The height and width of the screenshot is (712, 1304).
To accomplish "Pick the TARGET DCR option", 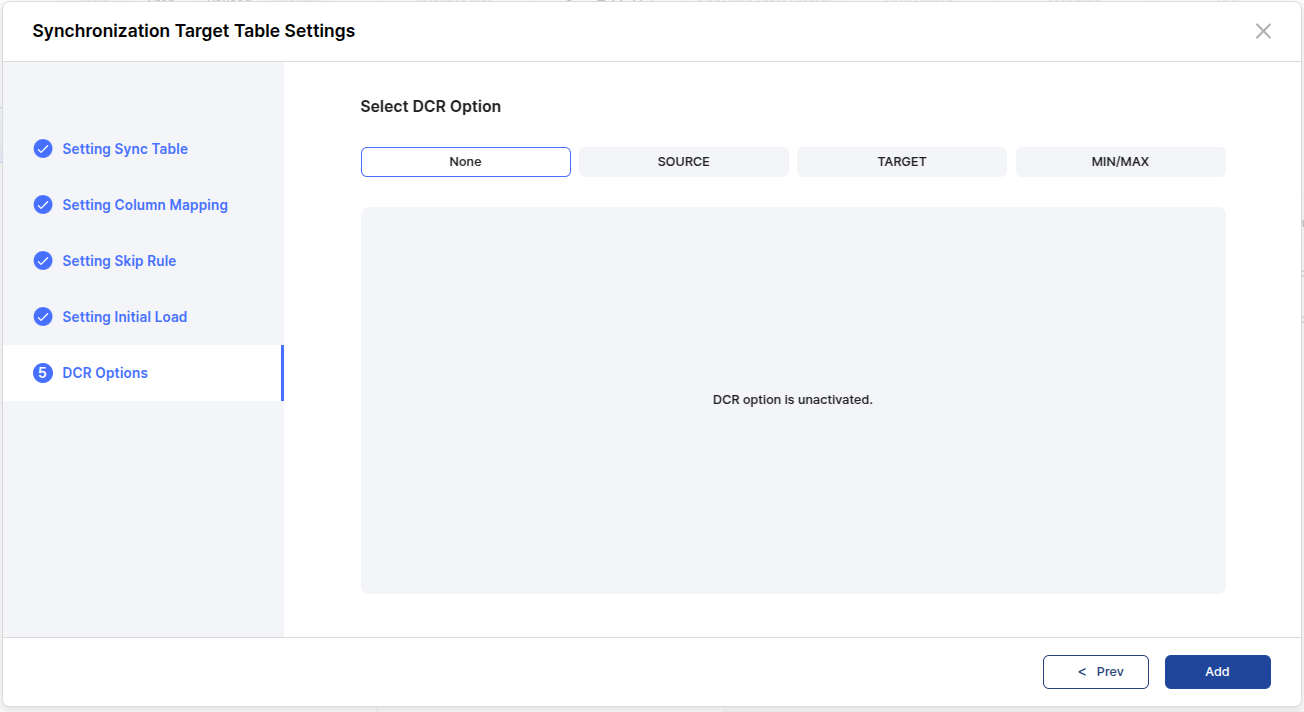I will (x=901, y=162).
